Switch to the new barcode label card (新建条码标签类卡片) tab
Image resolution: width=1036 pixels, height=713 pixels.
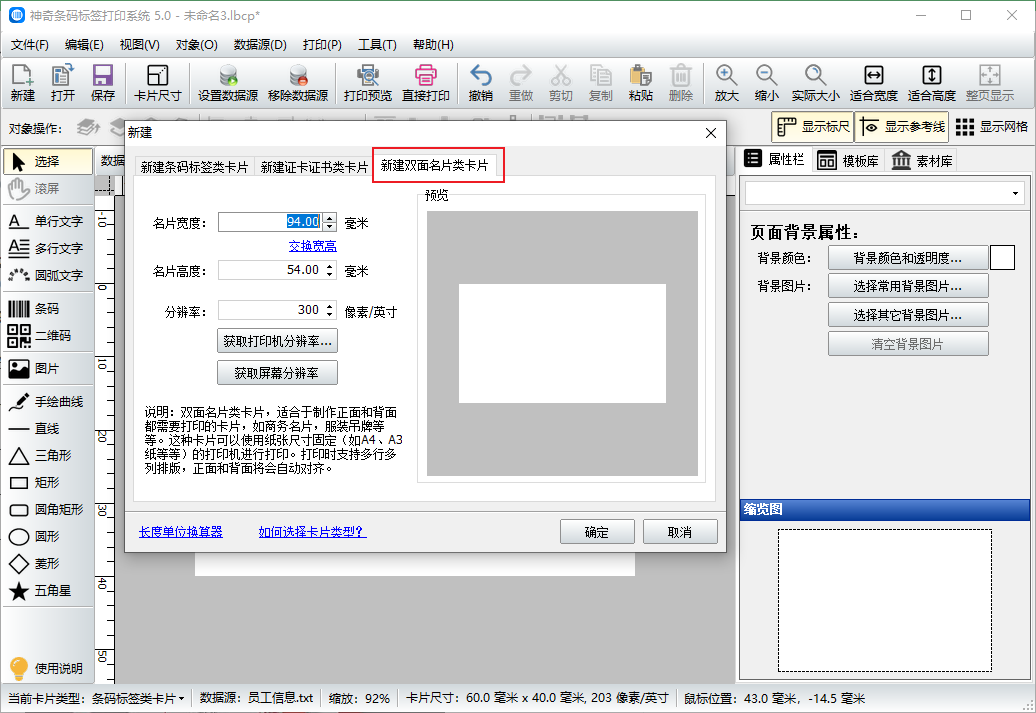click(x=194, y=167)
